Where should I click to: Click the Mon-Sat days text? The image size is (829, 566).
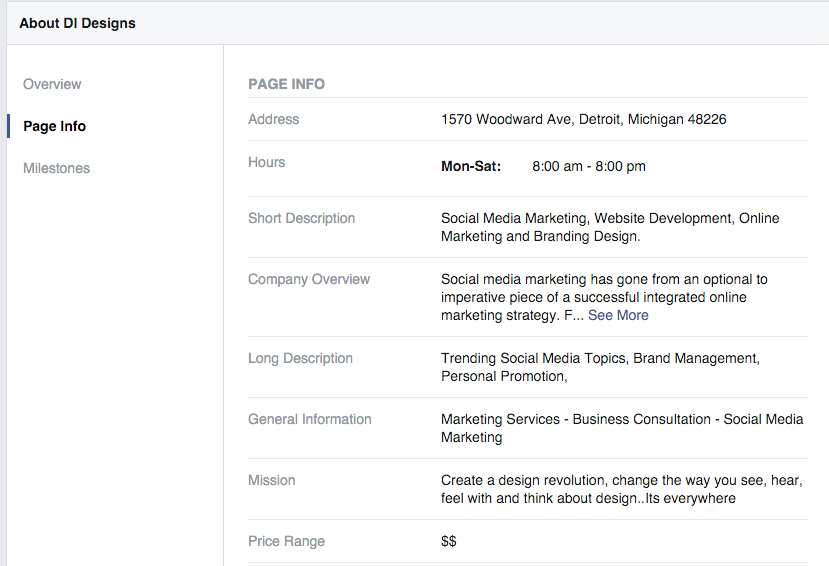(471, 166)
